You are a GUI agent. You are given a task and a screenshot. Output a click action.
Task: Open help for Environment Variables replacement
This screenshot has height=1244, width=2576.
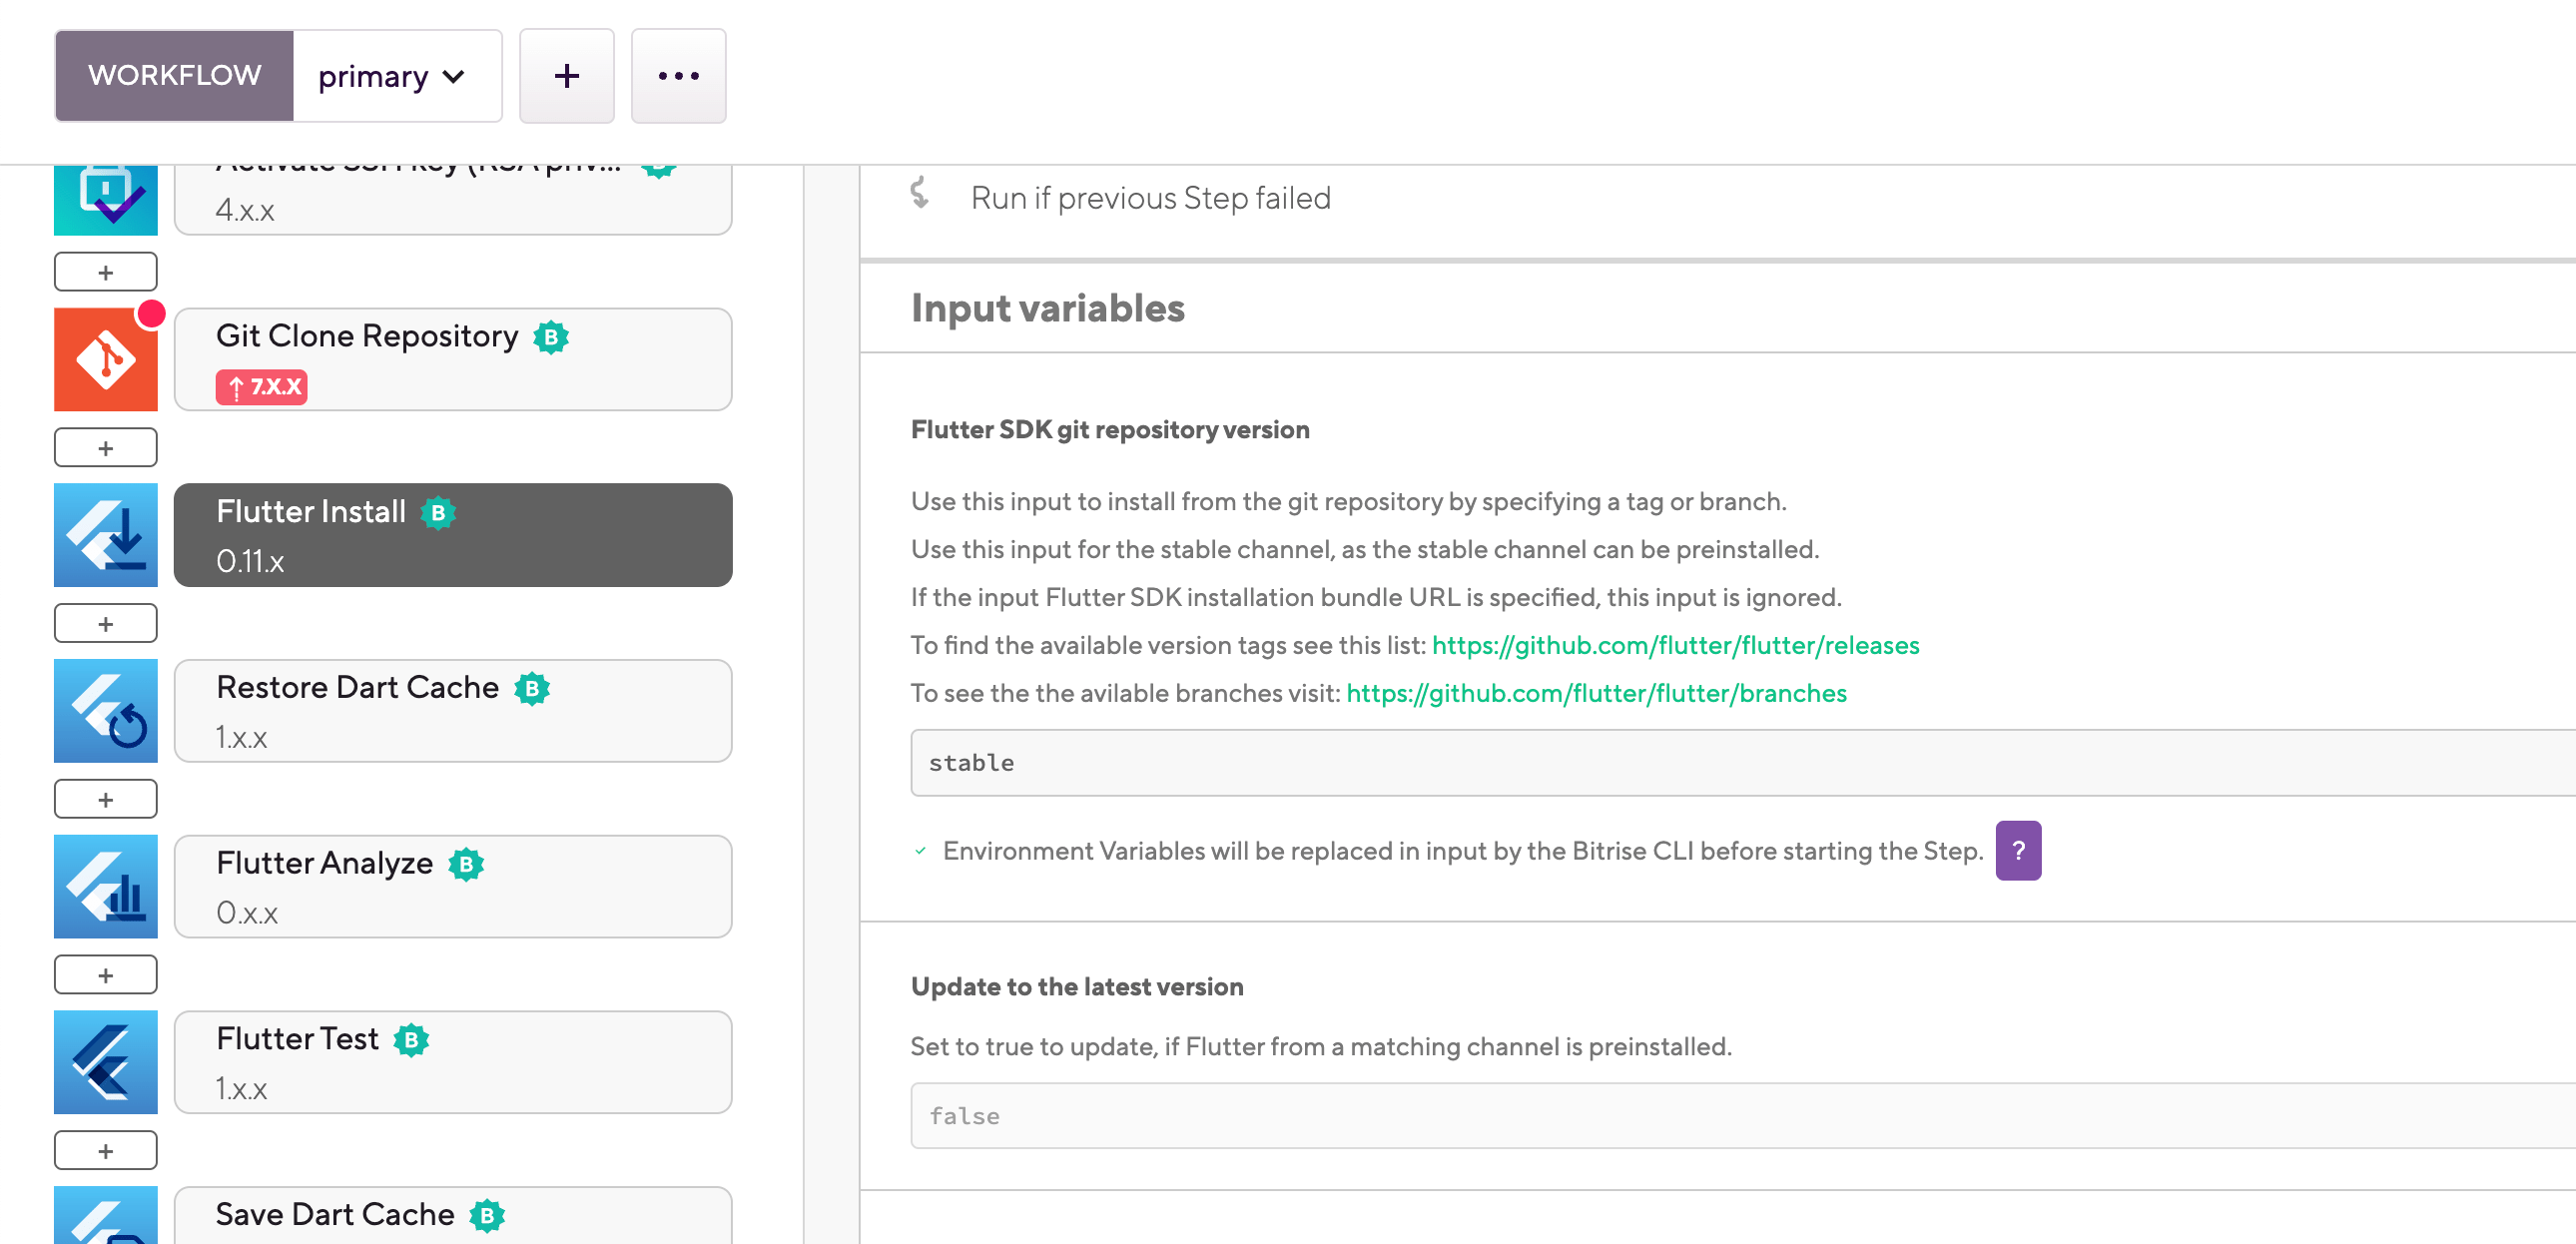click(x=2019, y=850)
